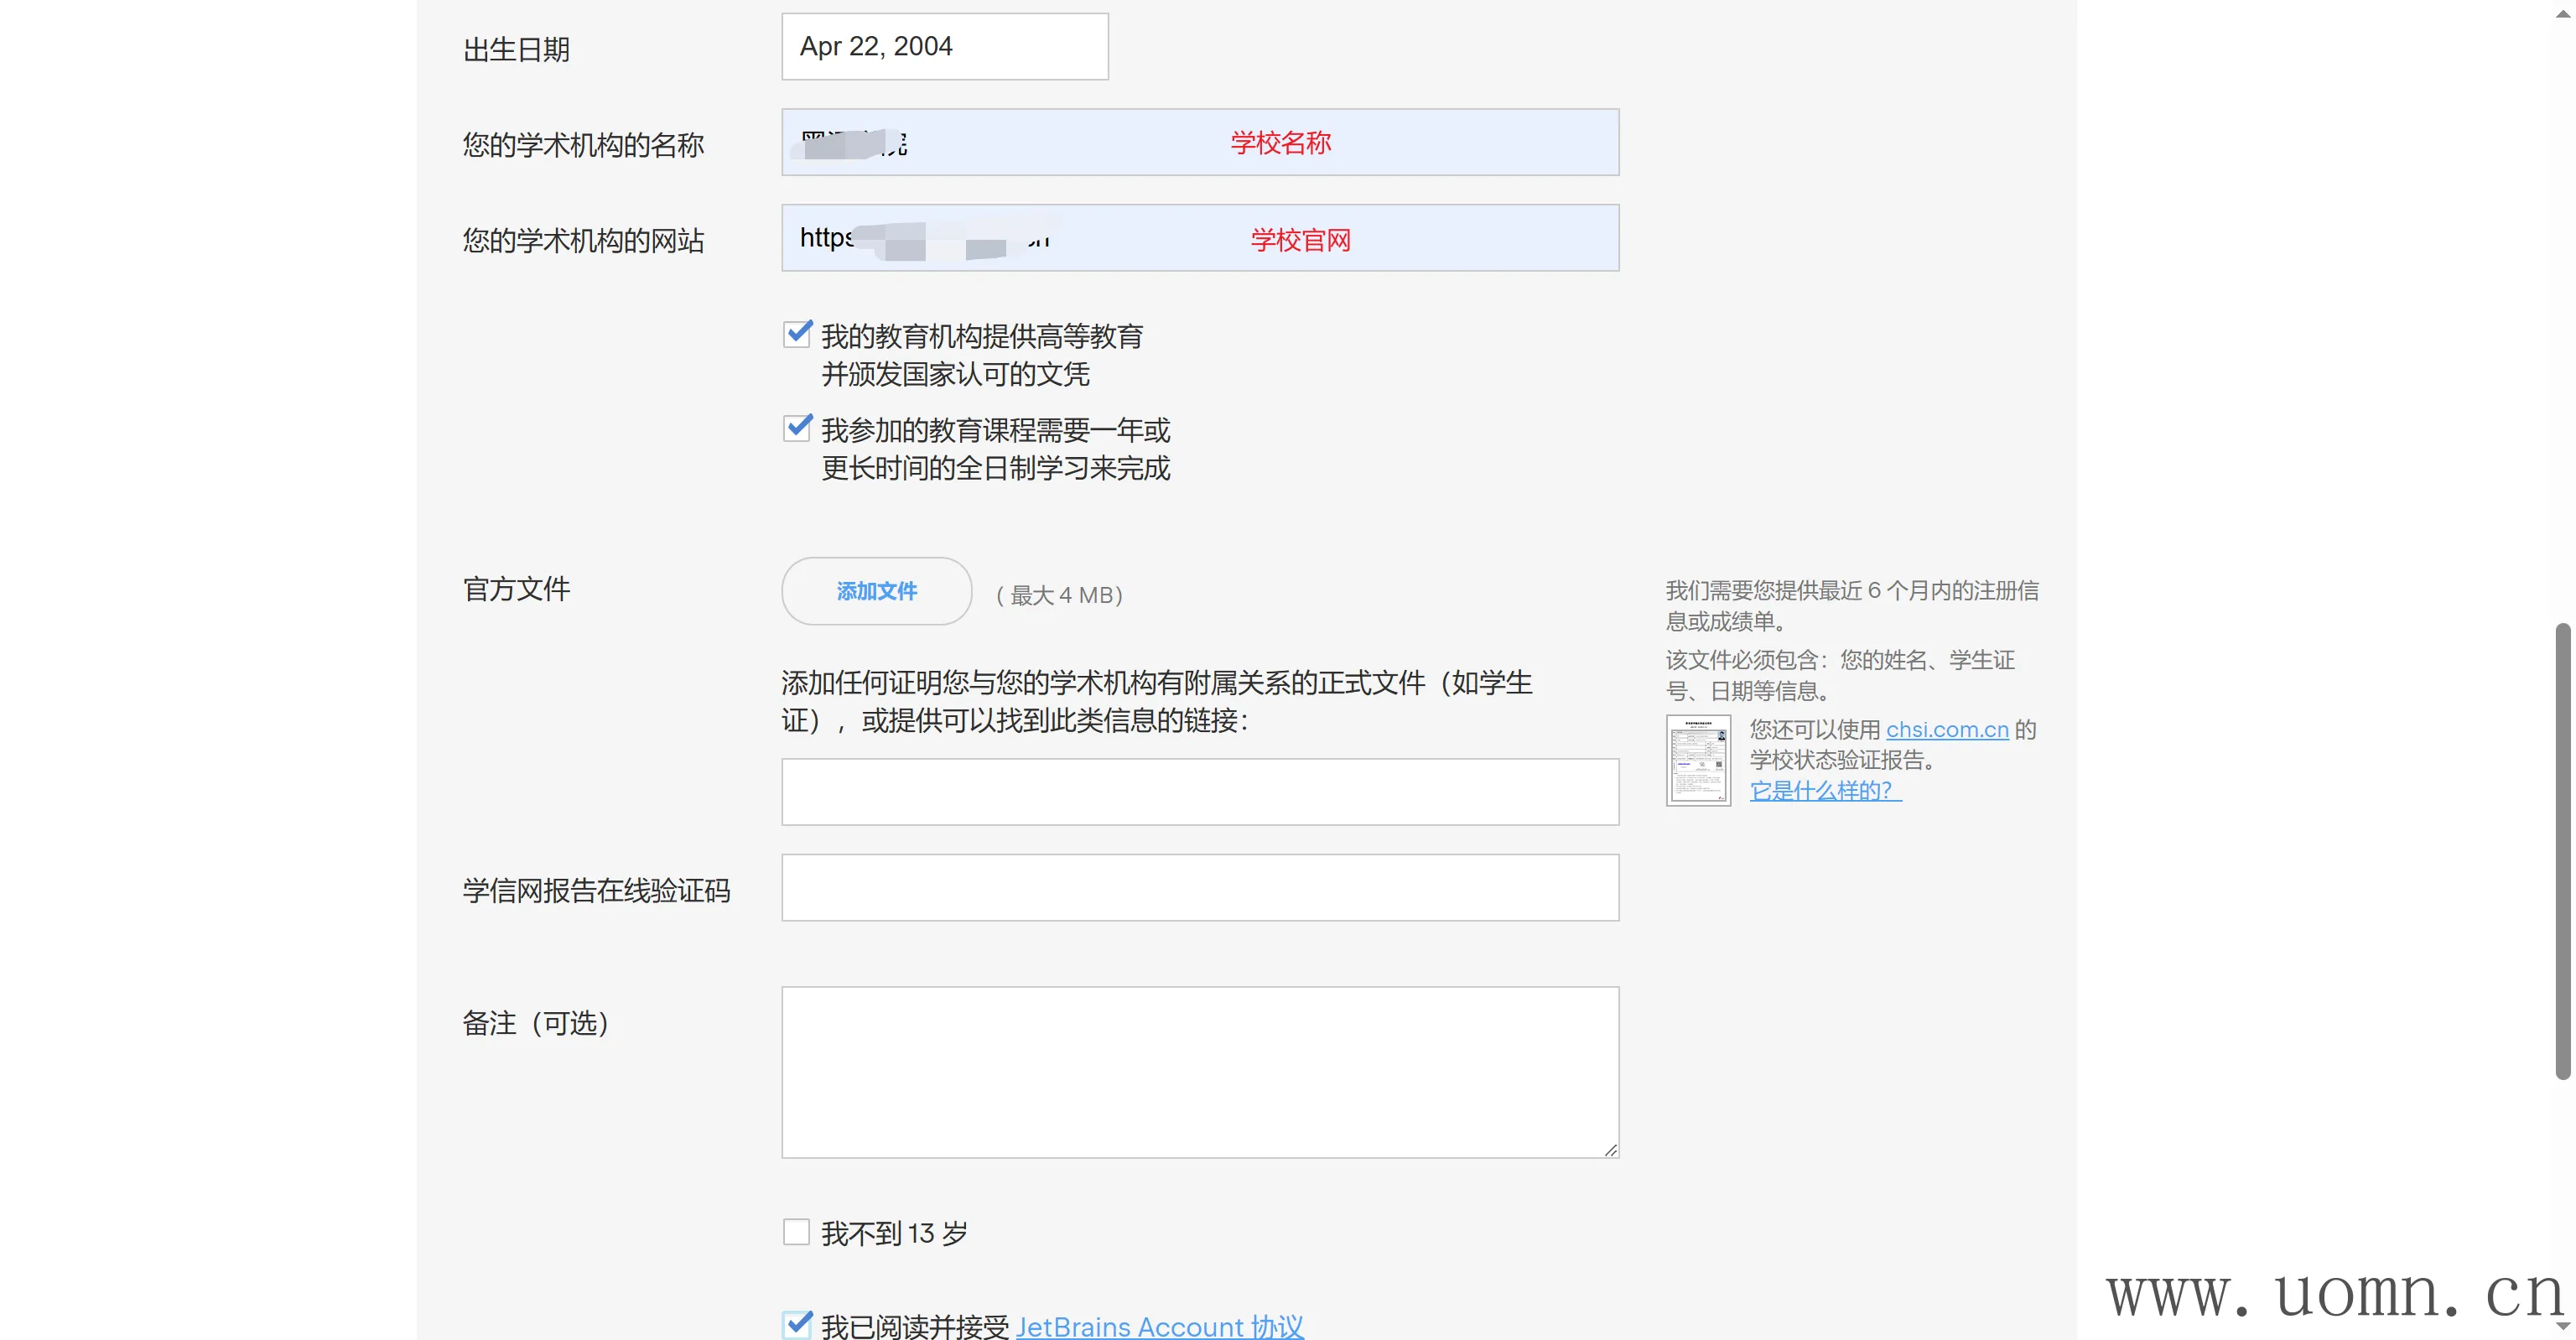Uncheck the higher education institution checkbox
This screenshot has width=2576, height=1340.
pos(797,334)
